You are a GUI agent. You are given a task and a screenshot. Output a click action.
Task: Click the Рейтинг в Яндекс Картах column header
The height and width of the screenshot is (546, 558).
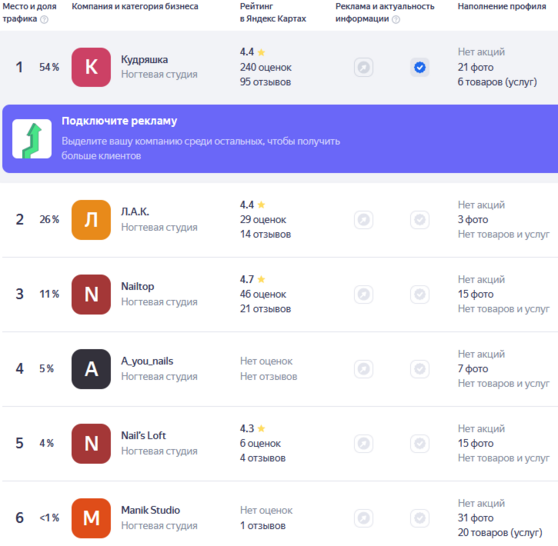(x=273, y=12)
